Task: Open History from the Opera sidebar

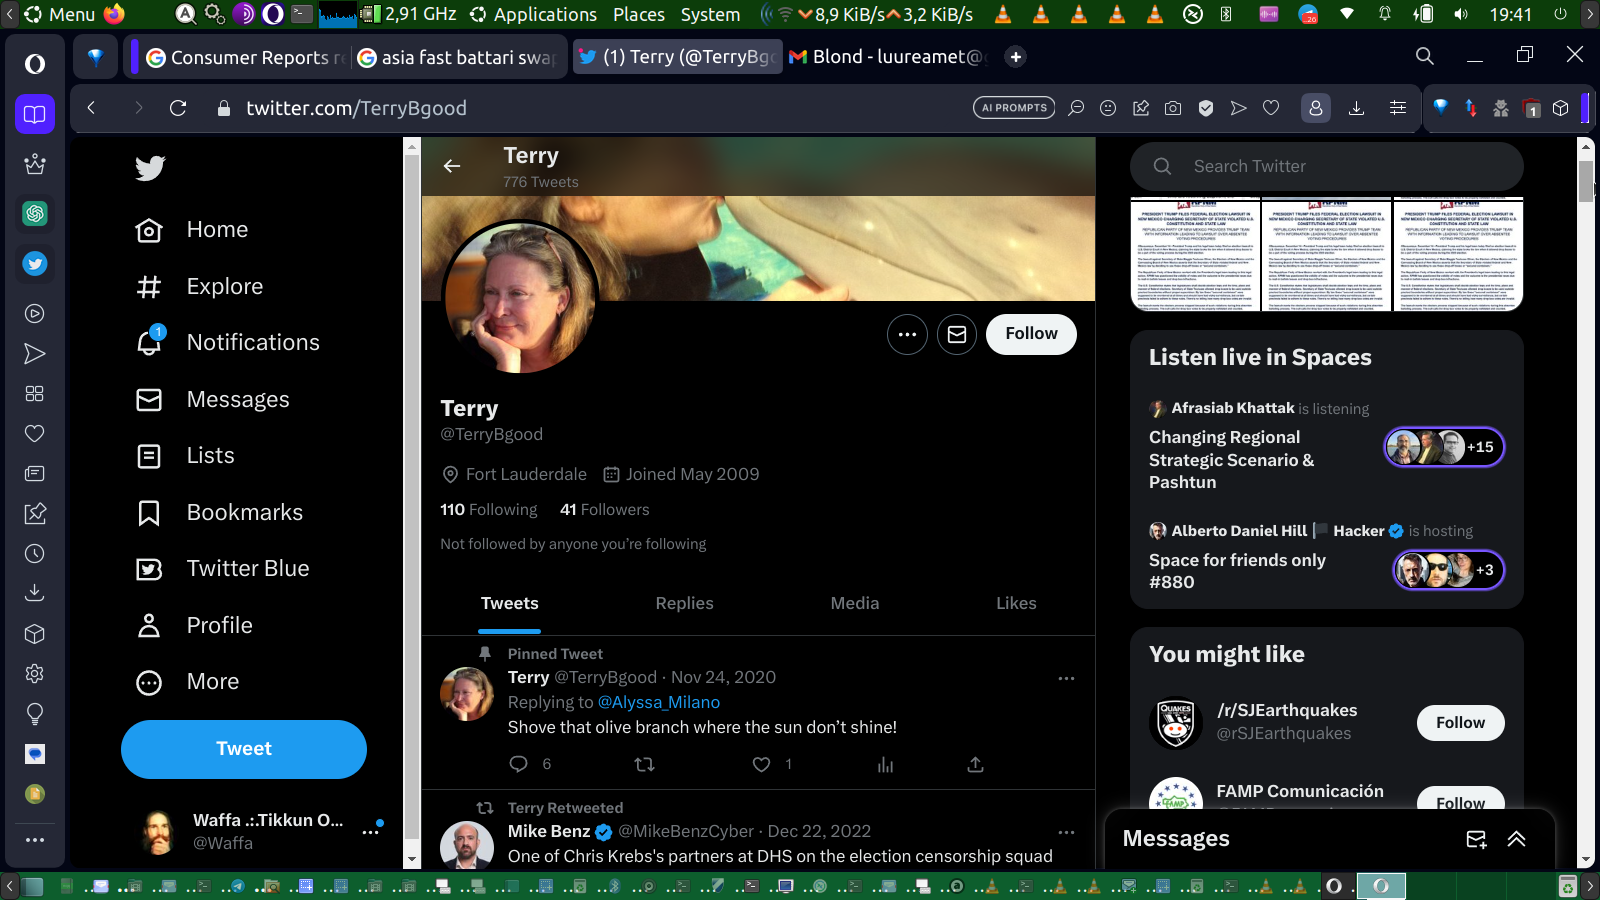Action: (x=35, y=554)
